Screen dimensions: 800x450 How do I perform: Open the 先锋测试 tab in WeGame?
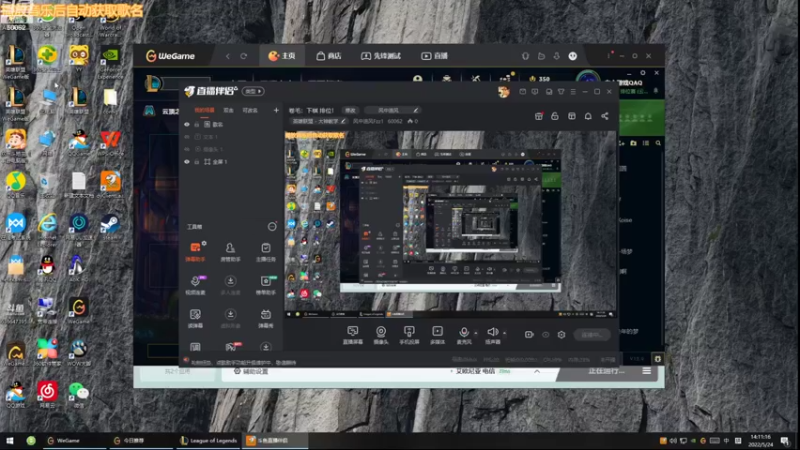[x=381, y=56]
